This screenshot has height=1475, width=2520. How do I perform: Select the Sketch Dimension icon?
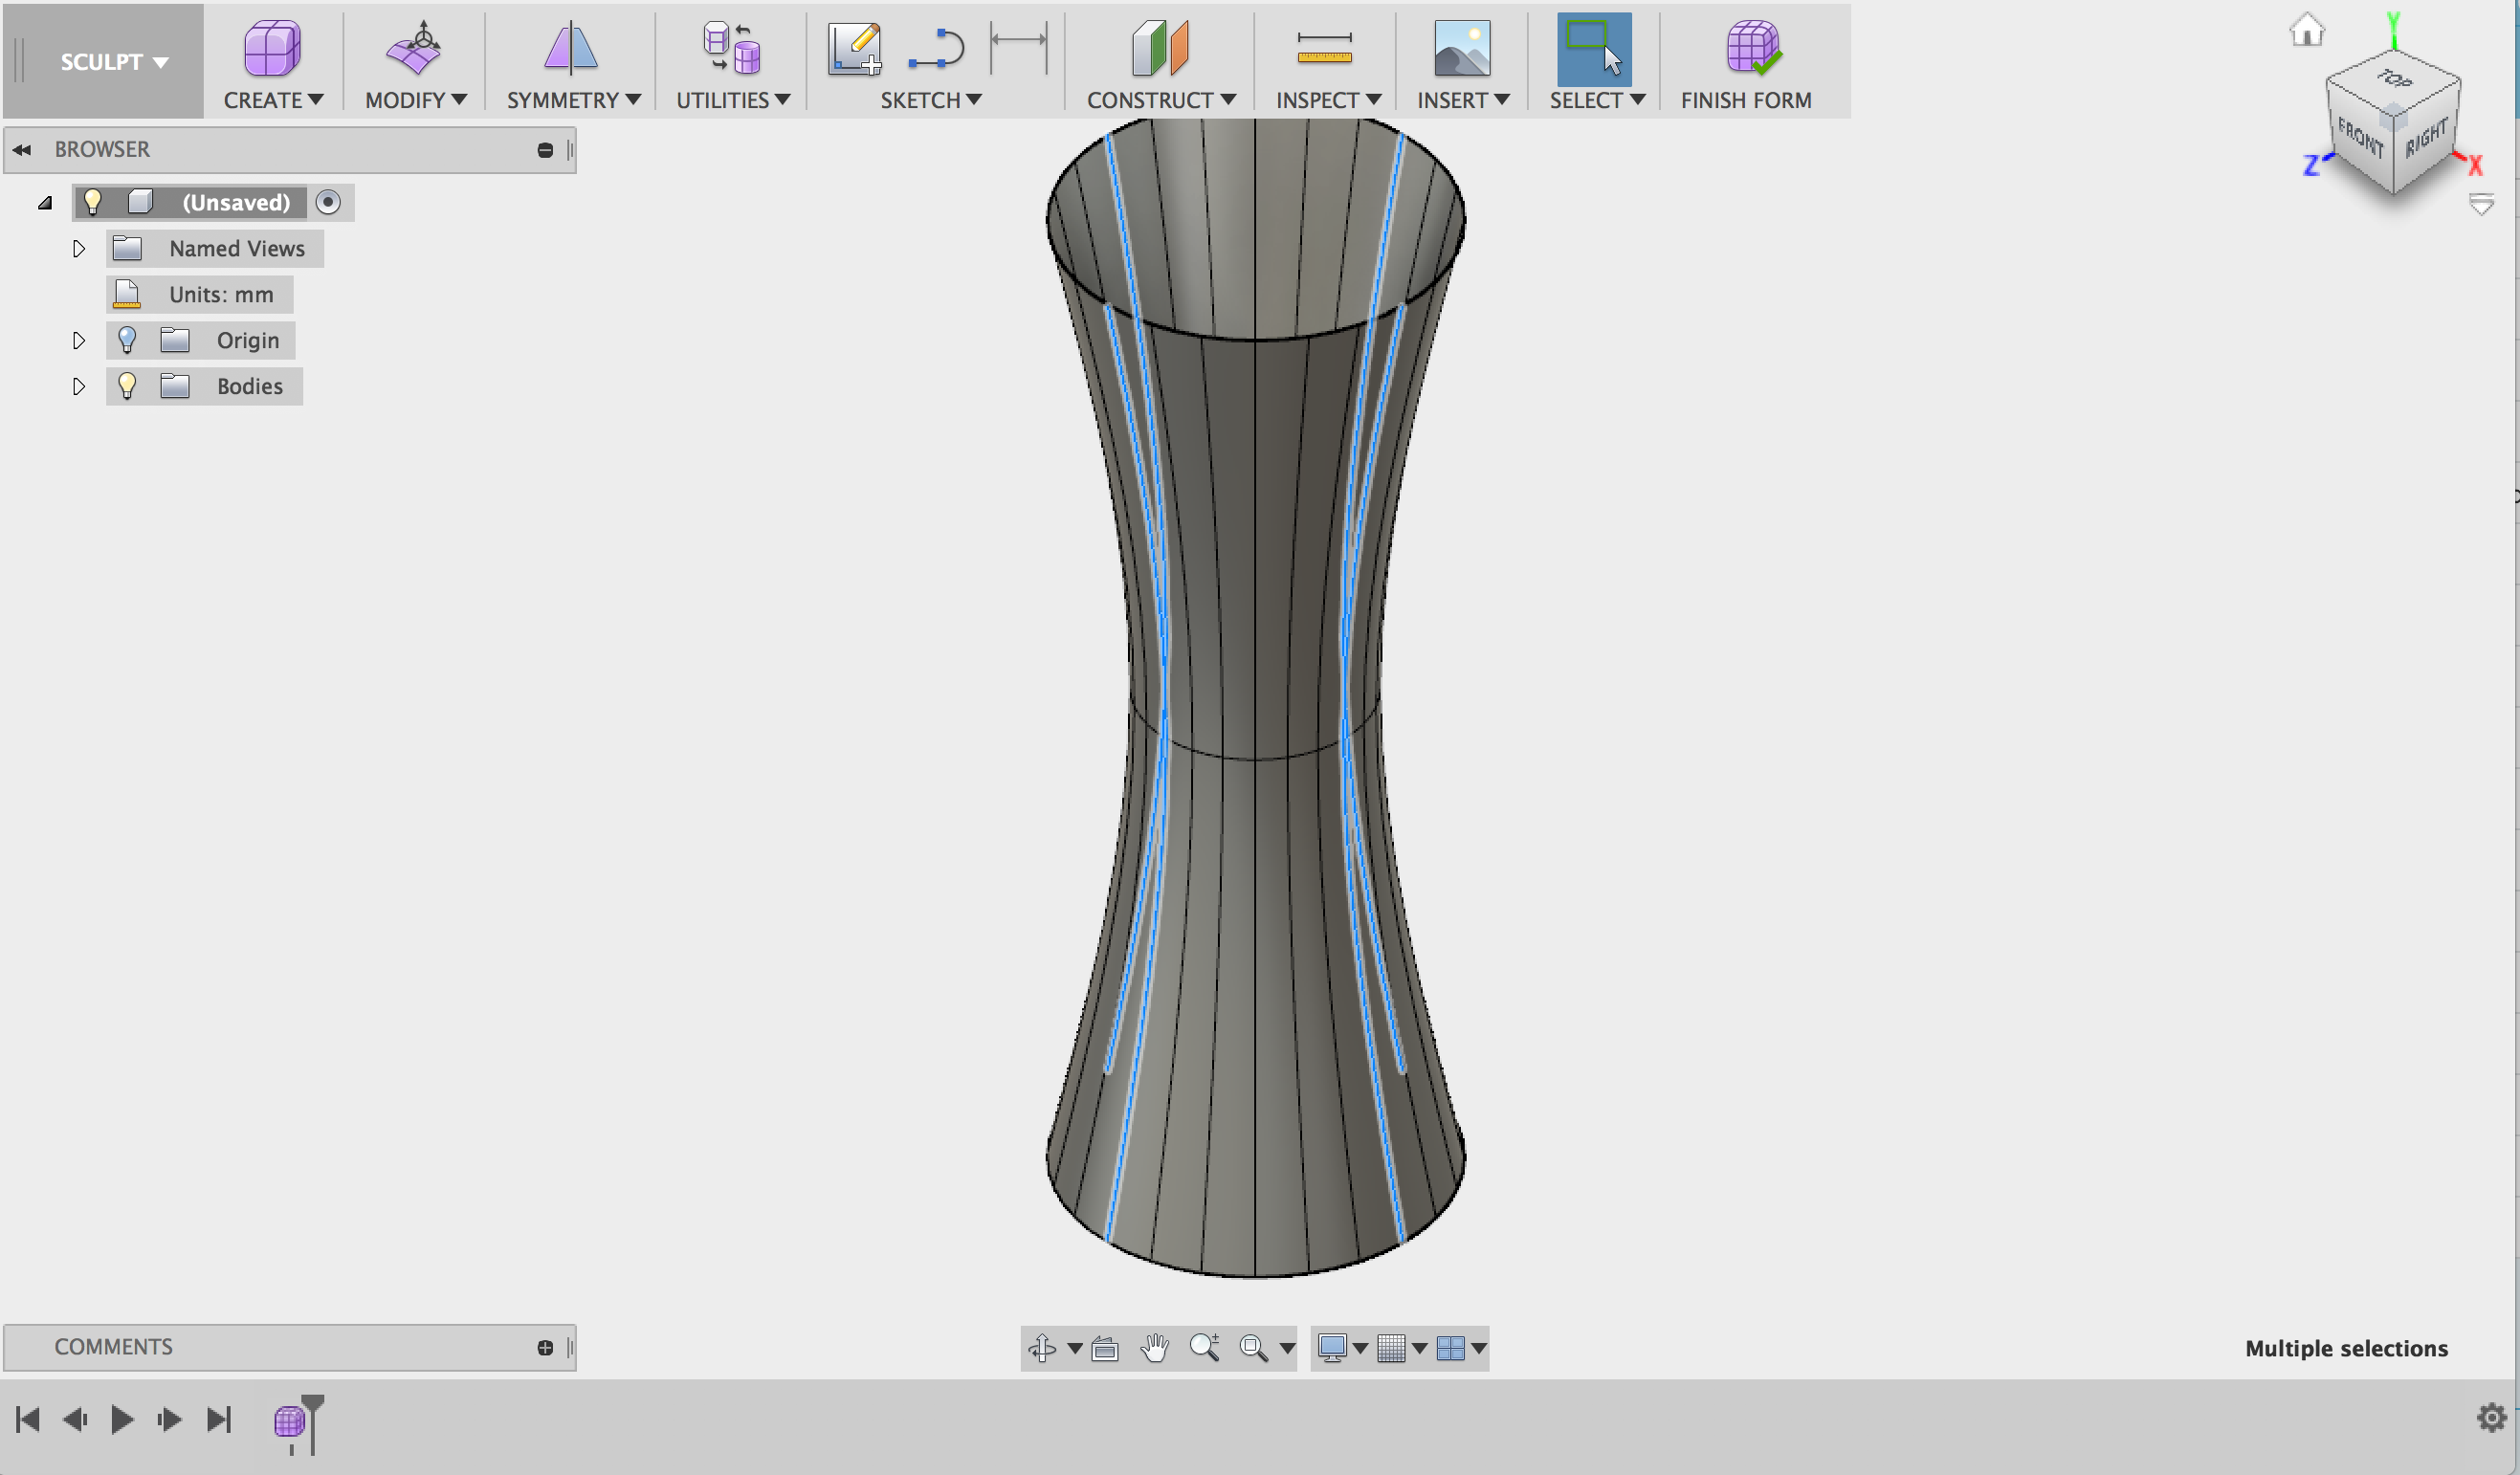pyautogui.click(x=1018, y=47)
